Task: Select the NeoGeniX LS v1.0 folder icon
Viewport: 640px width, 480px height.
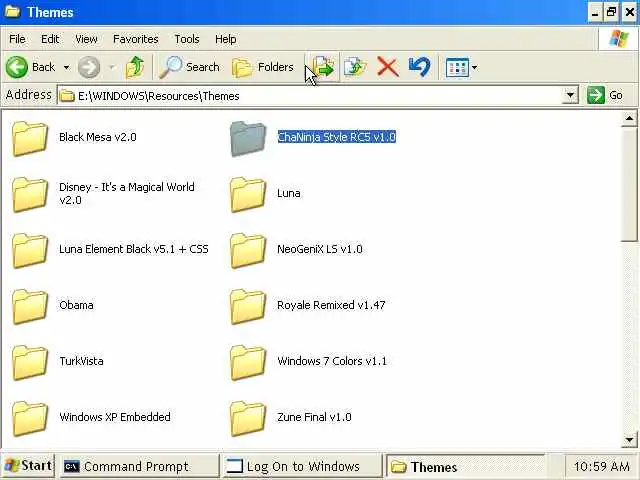Action: tap(248, 250)
